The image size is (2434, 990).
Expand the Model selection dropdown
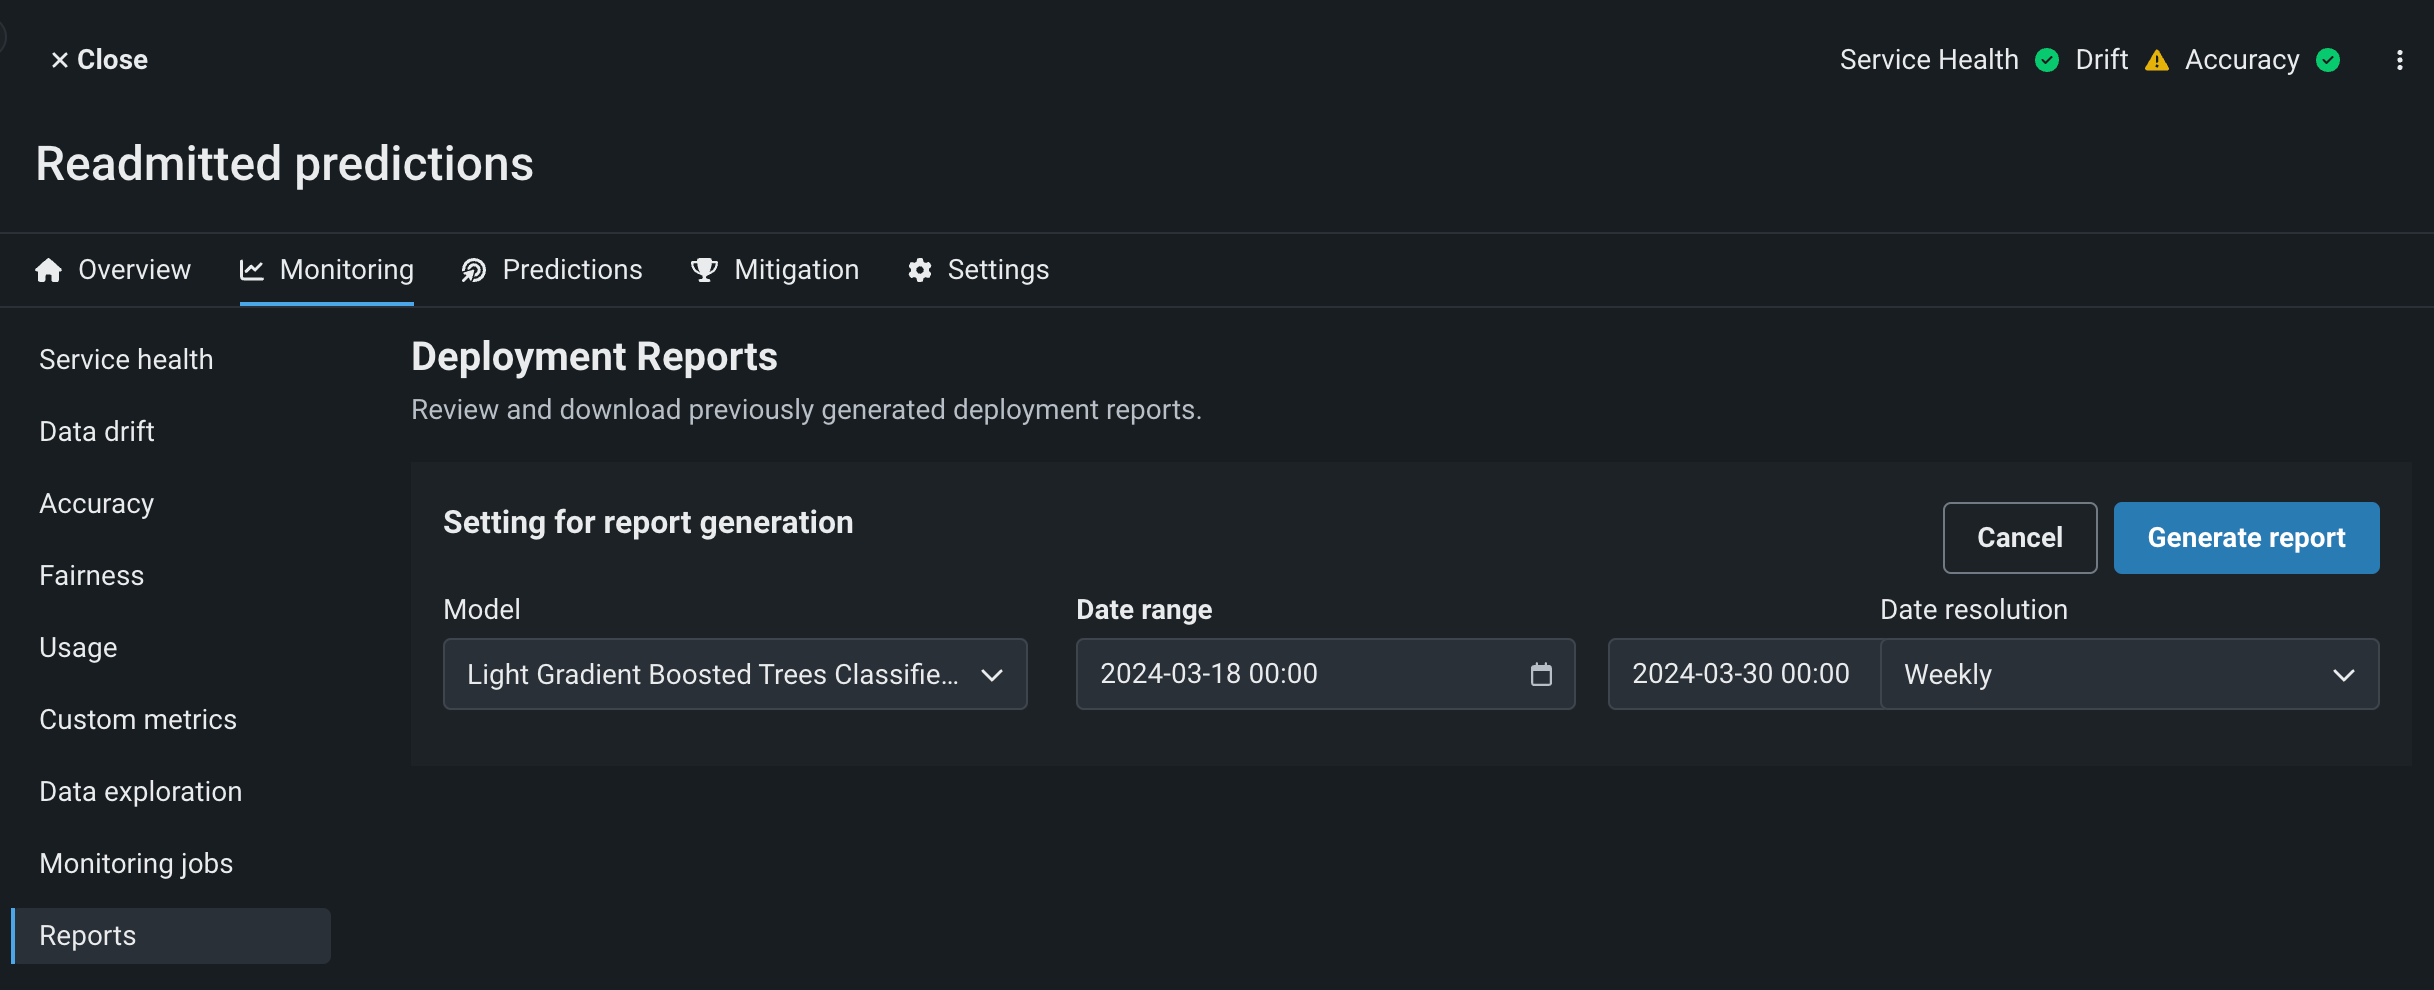(x=735, y=674)
